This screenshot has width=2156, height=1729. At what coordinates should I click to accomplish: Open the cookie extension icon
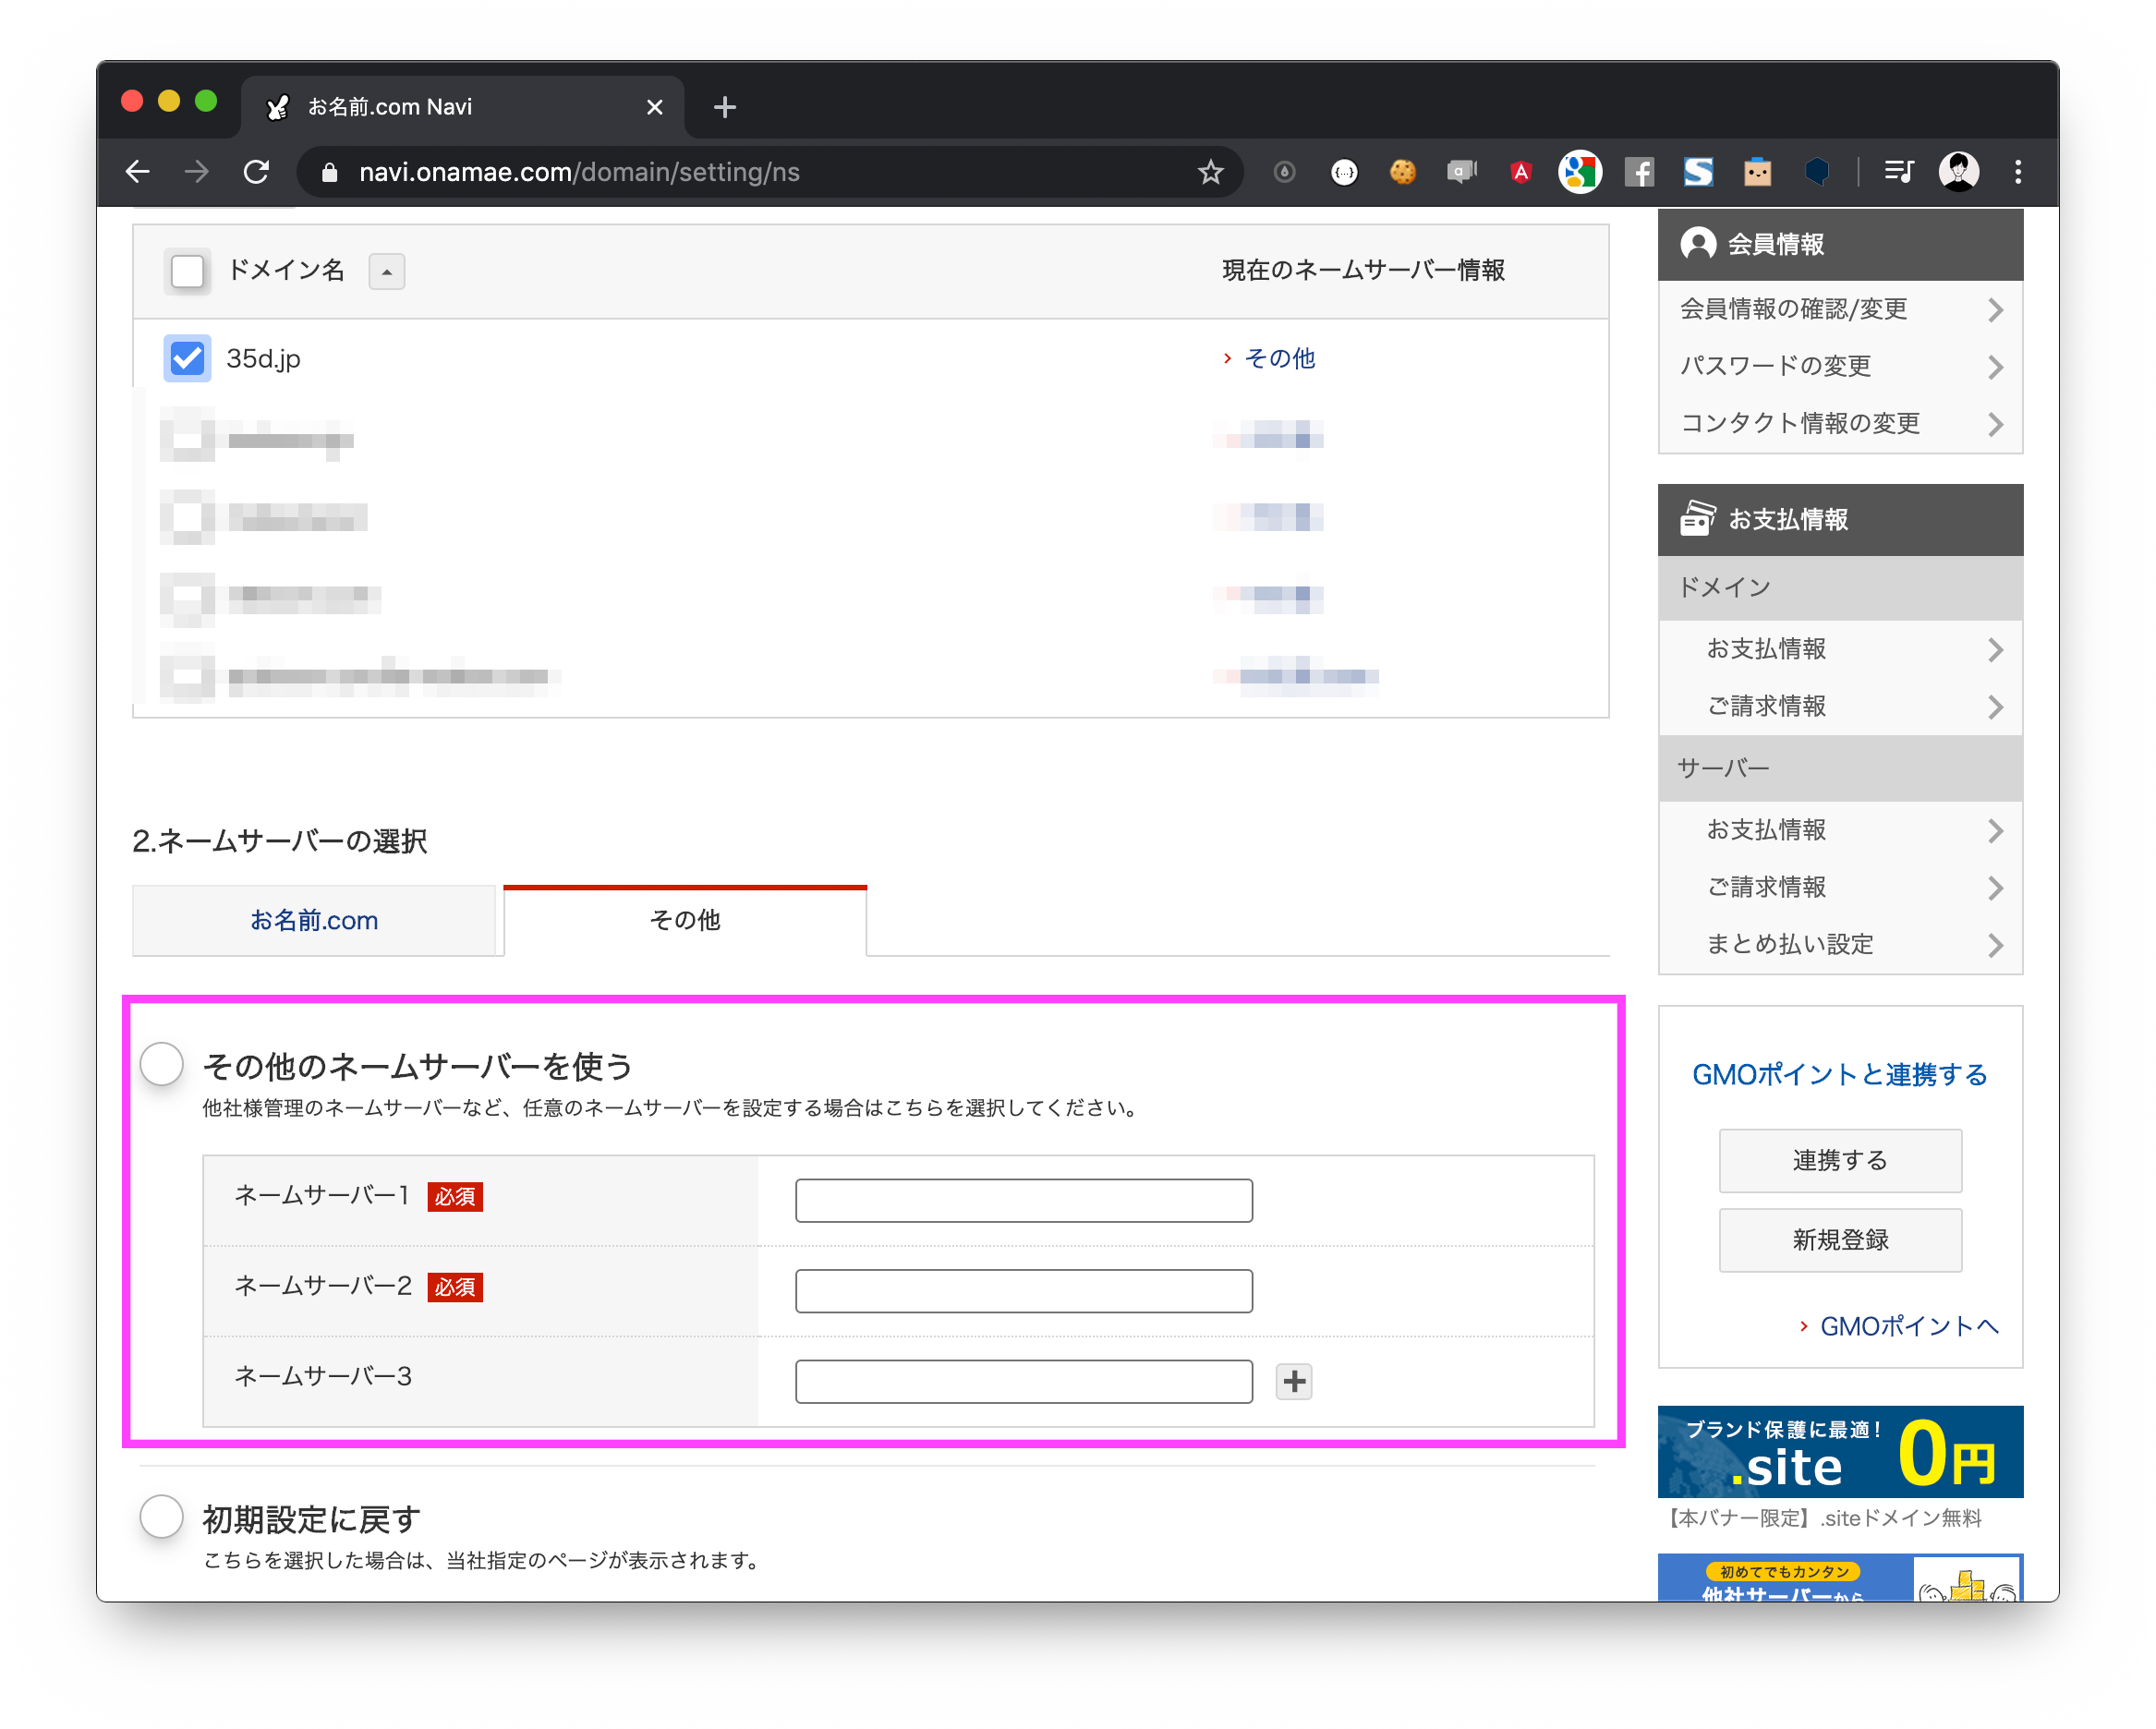pyautogui.click(x=1403, y=172)
